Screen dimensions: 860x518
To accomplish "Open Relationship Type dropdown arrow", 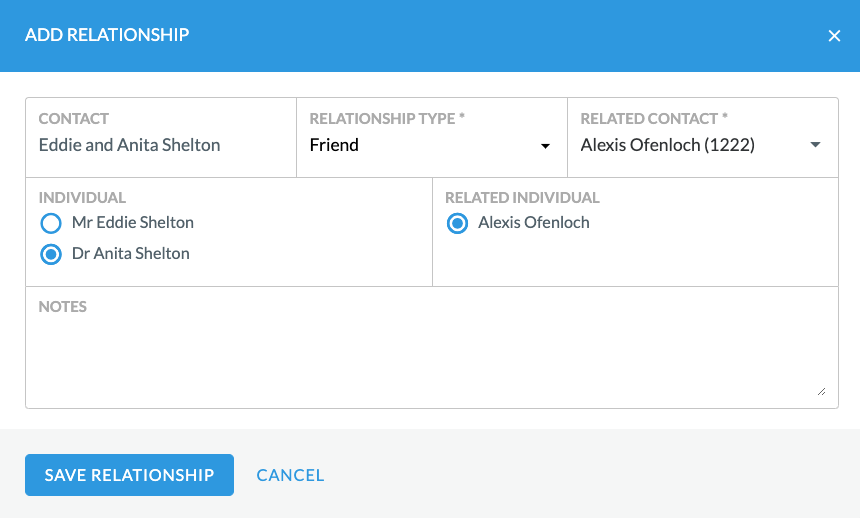I will tap(545, 146).
